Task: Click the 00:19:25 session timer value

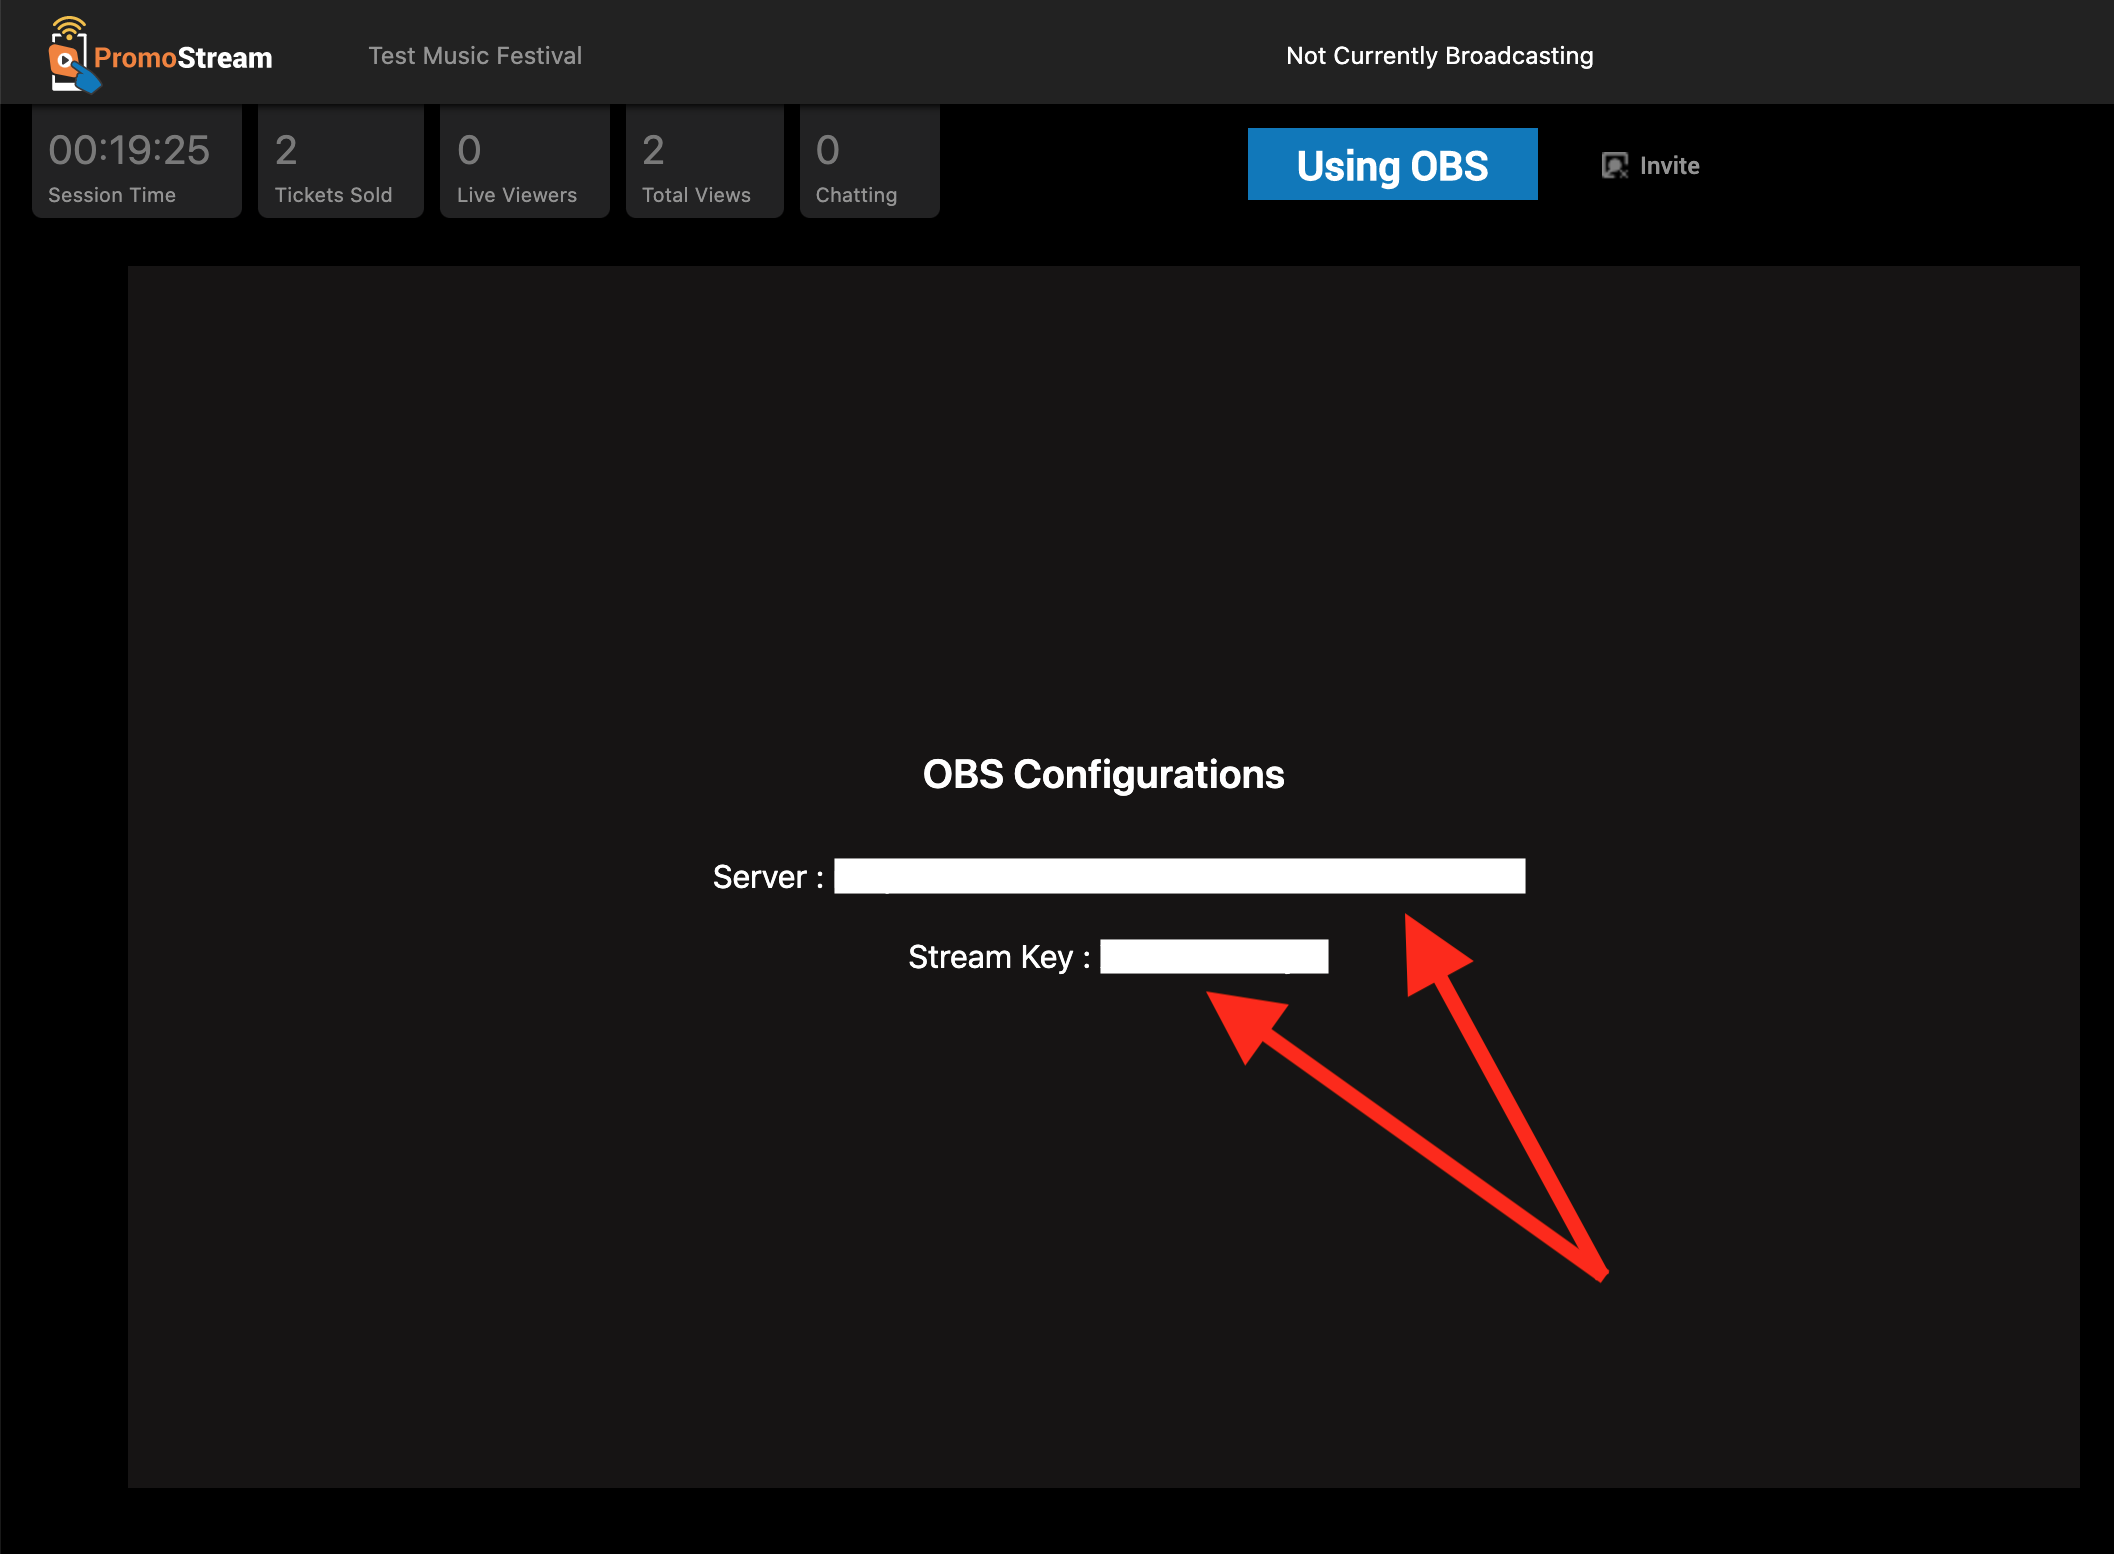Action: tap(129, 150)
